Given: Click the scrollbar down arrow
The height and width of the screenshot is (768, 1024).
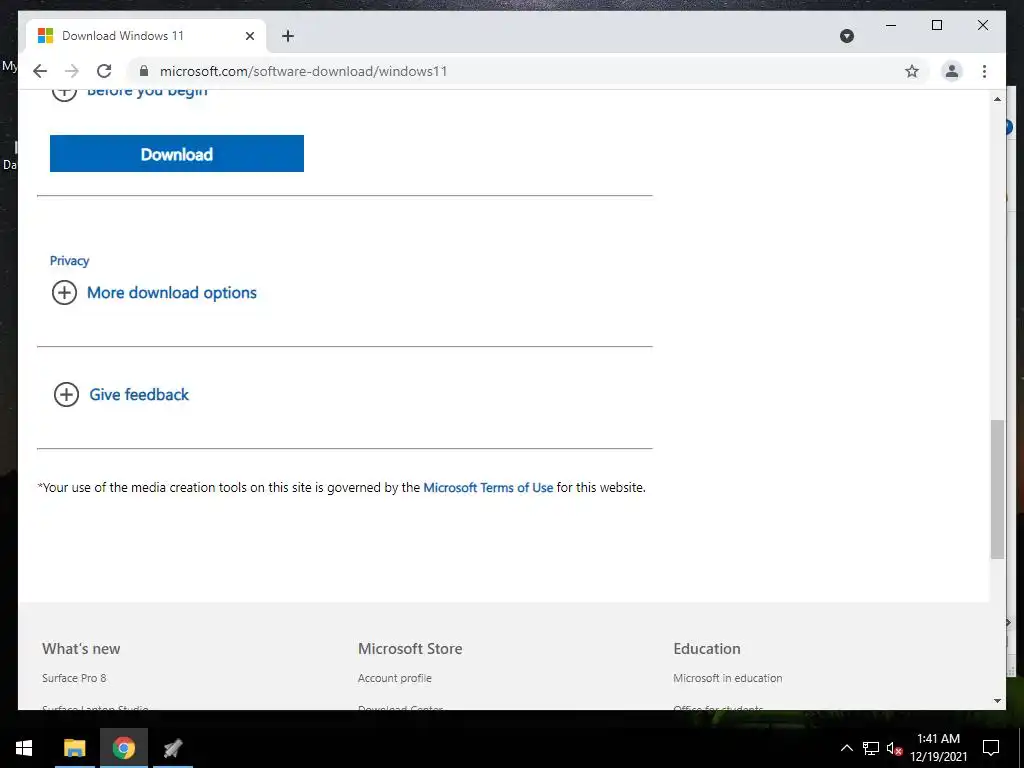Looking at the screenshot, I should coord(997,701).
